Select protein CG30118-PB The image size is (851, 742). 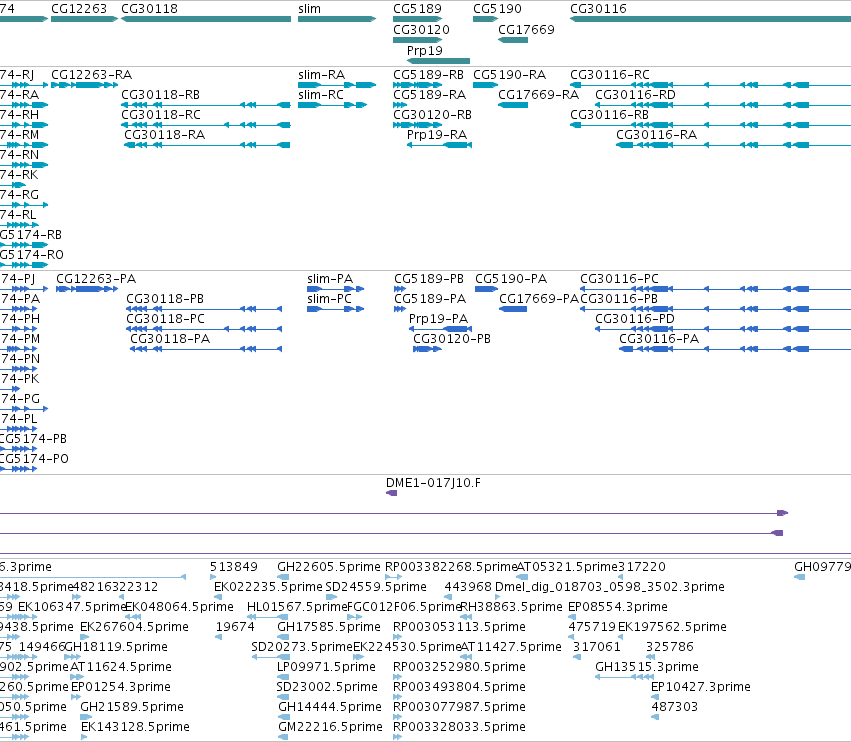(x=165, y=299)
